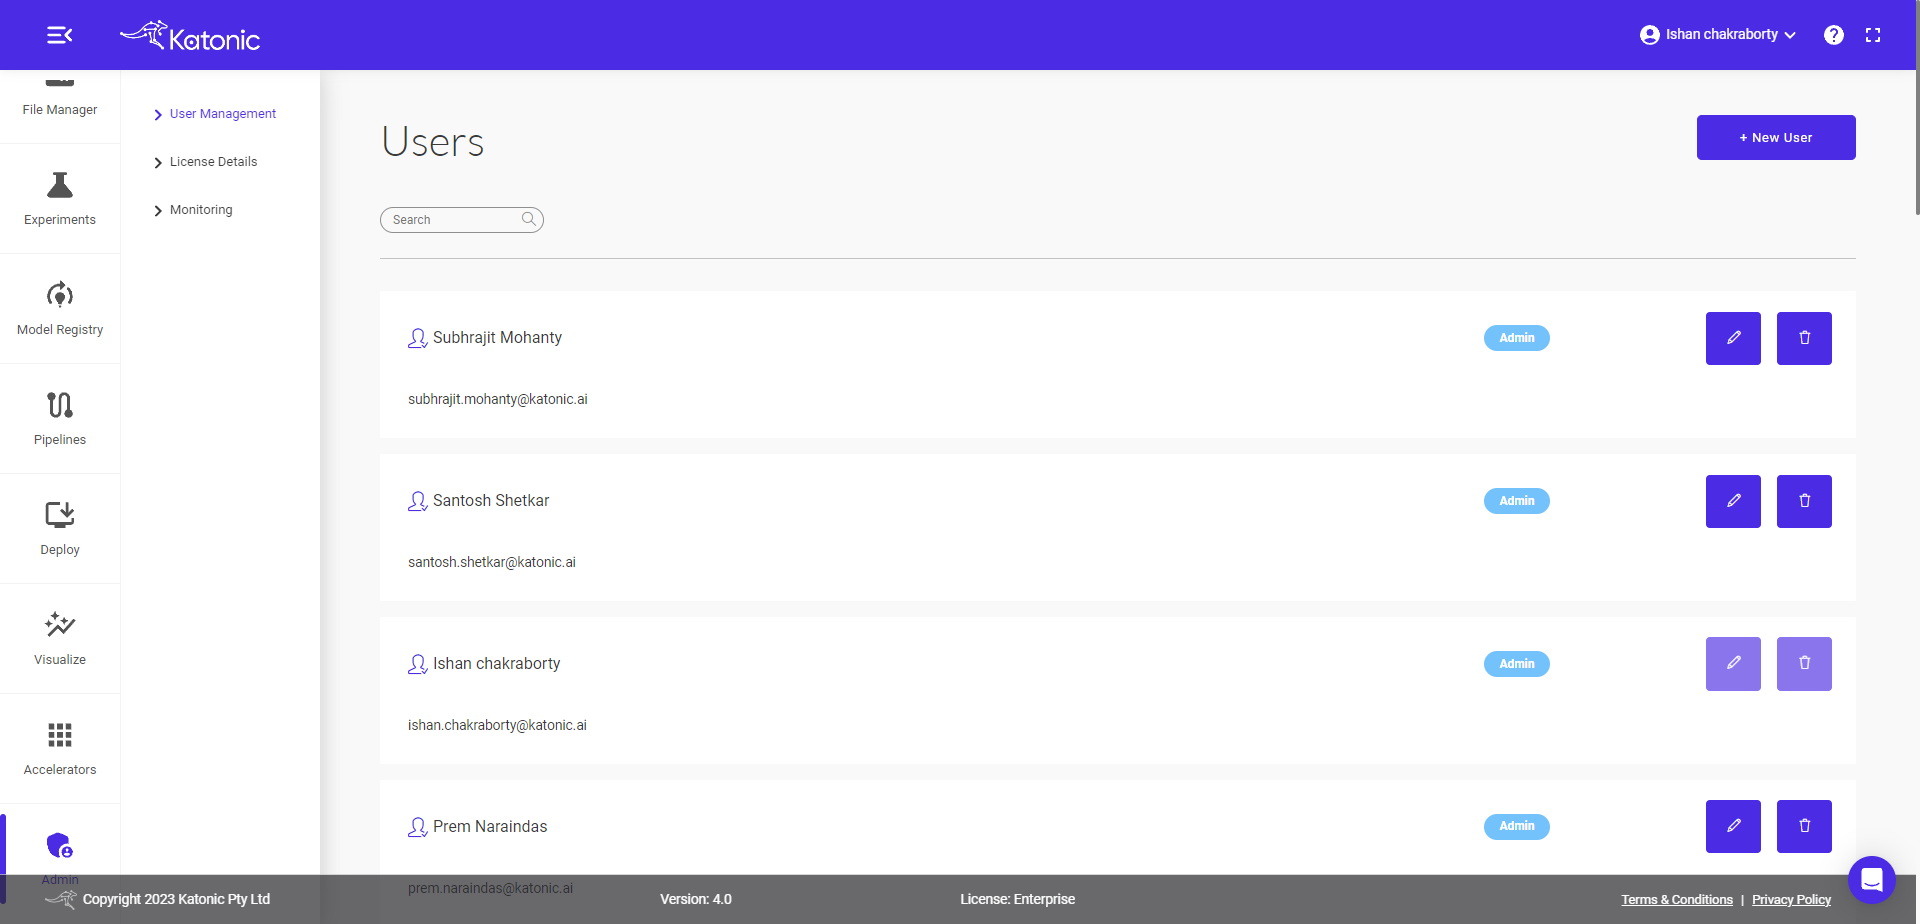Screen dimensions: 1920x924
Task: Expand License Details menu item
Action: [206, 162]
